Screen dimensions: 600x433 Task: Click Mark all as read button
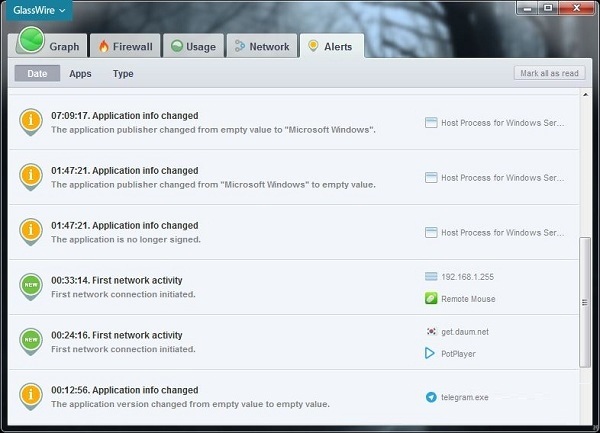click(548, 73)
